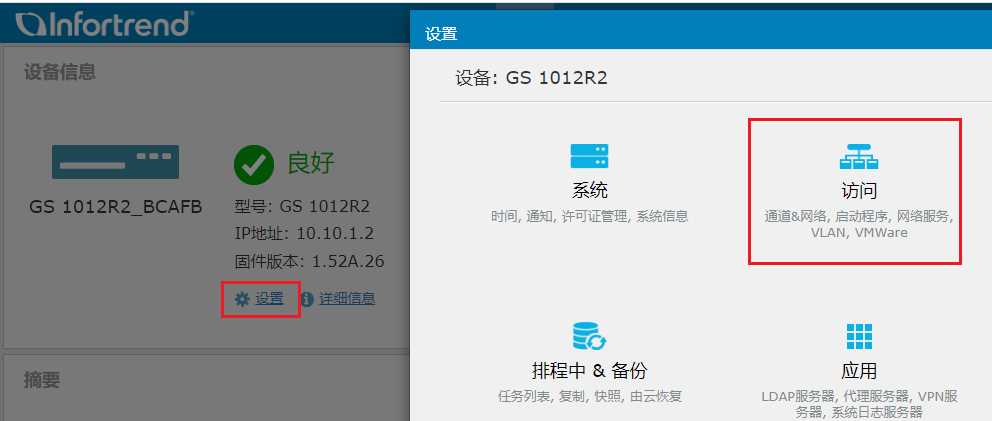Click the System server icon
The image size is (992, 421).
coord(590,156)
